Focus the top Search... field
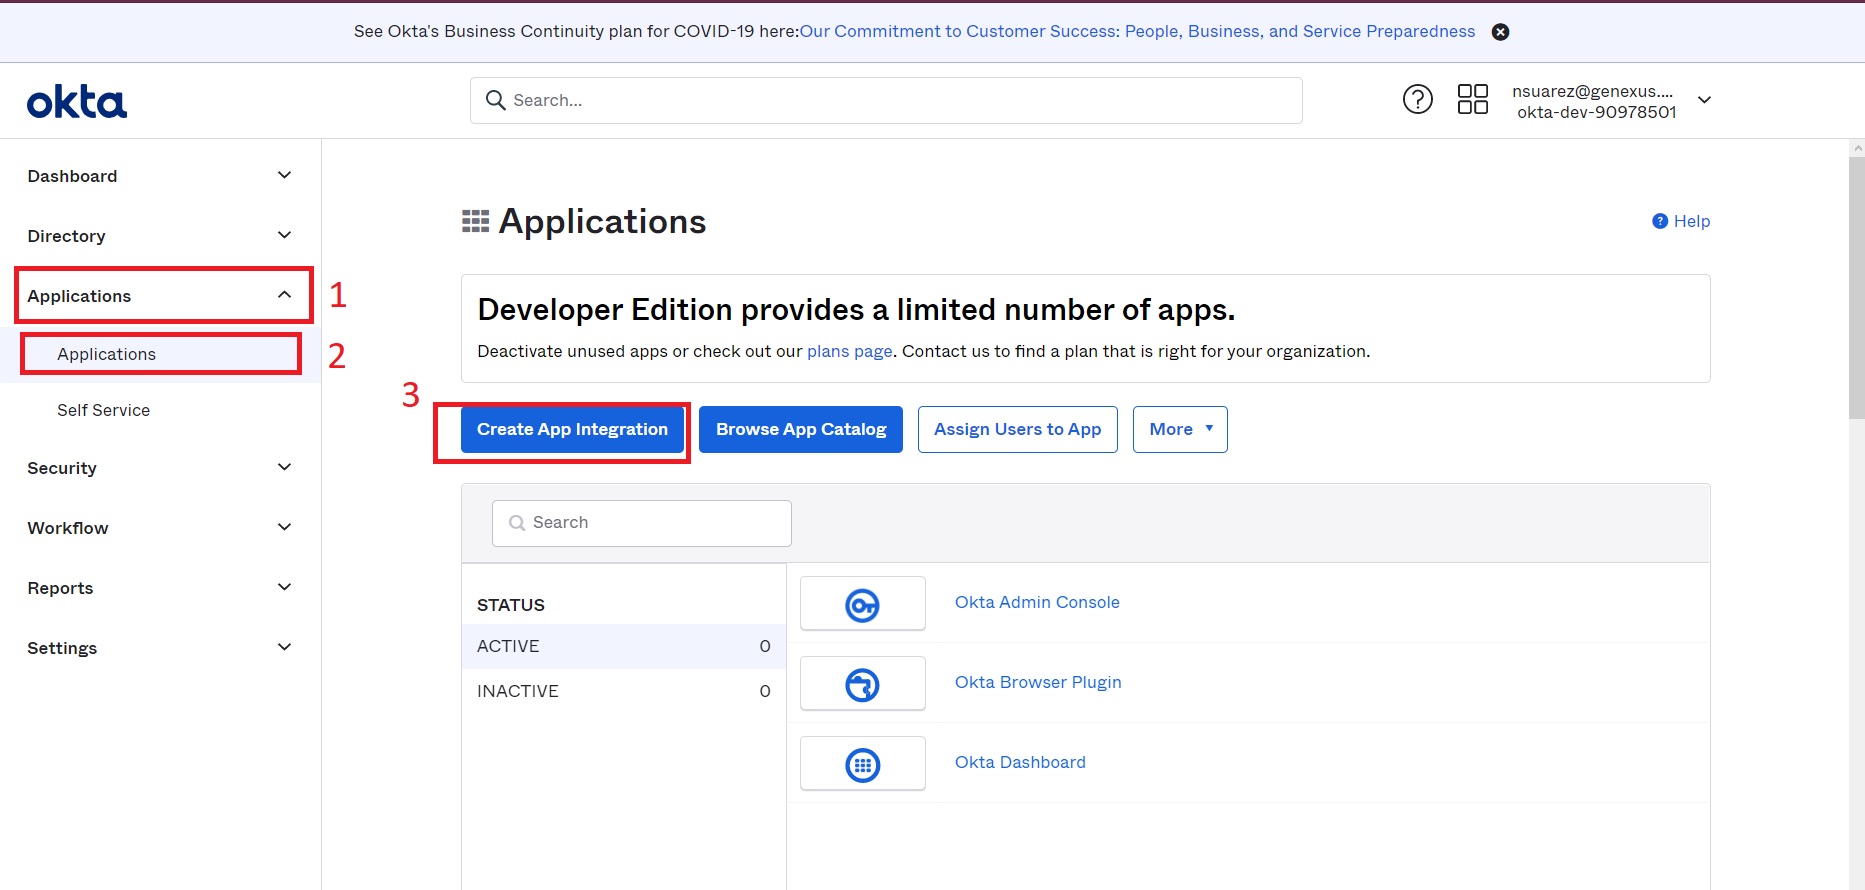 (886, 100)
